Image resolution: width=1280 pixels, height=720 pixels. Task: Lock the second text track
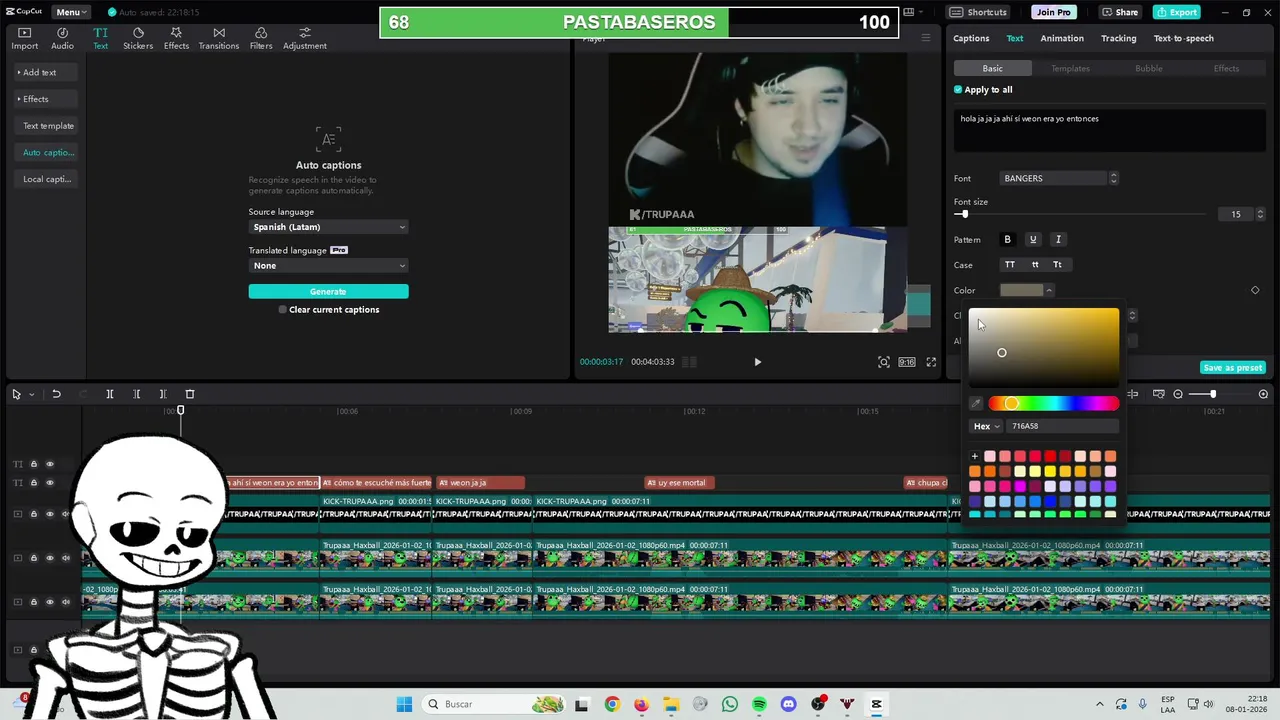click(x=33, y=483)
